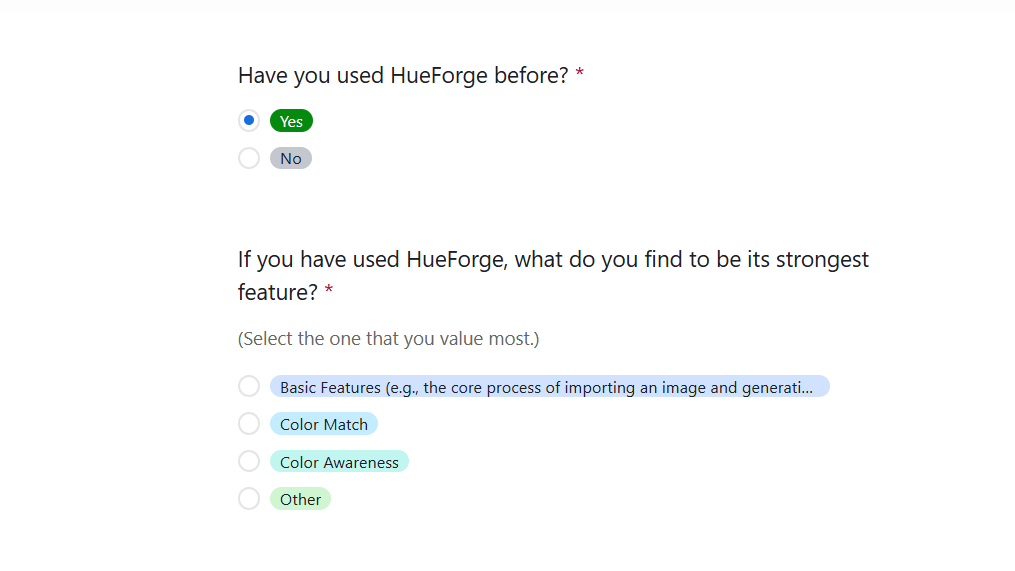Viewport: 1015px width, 571px height.
Task: Click the green Yes label pill
Action: [291, 121]
